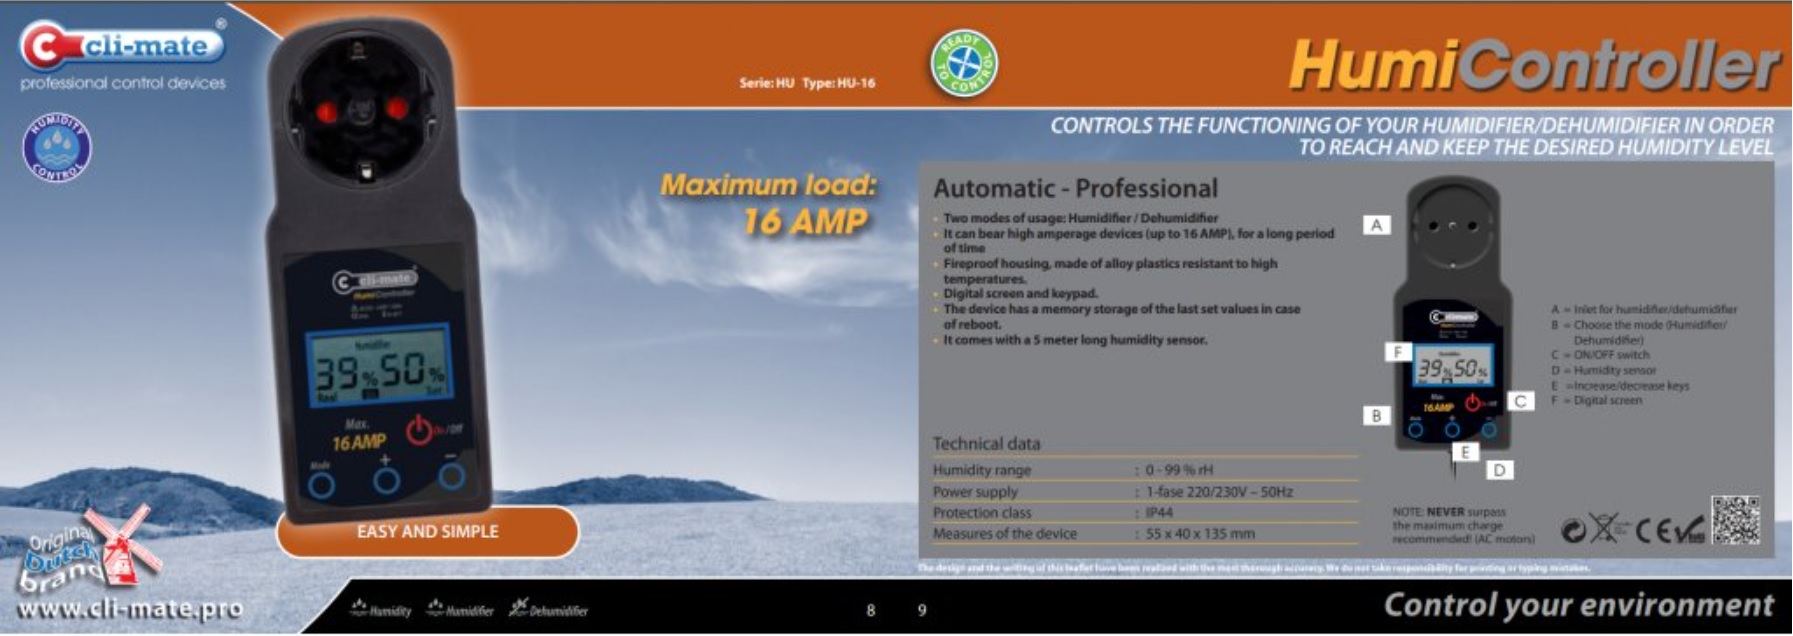Click the minus button circle on the large device
Screen dimensions: 1793x636
[452, 475]
